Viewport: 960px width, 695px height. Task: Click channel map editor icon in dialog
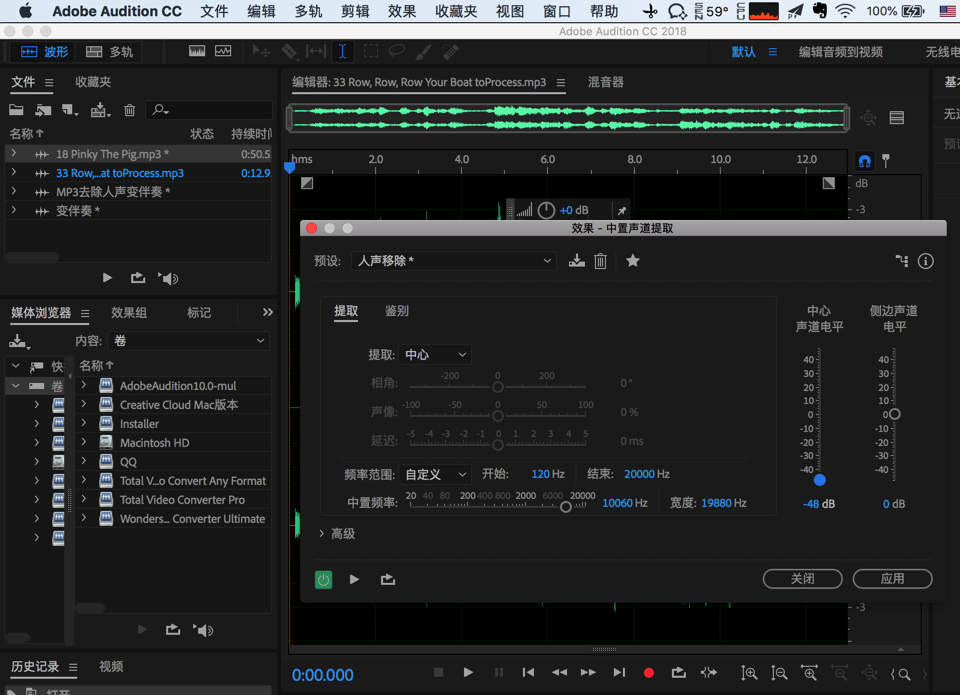(x=902, y=261)
